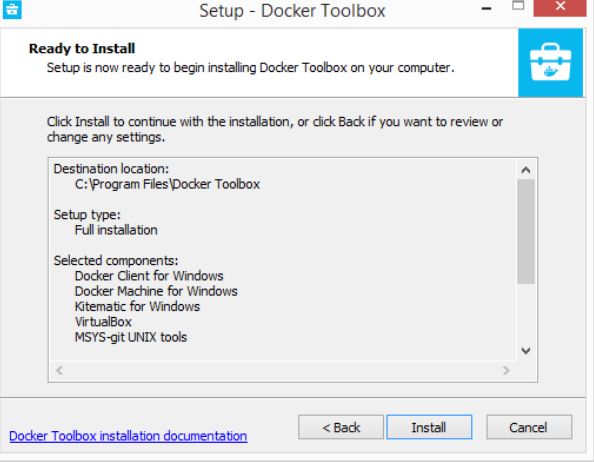
Task: Maximize the Setup window
Action: tap(518, 5)
